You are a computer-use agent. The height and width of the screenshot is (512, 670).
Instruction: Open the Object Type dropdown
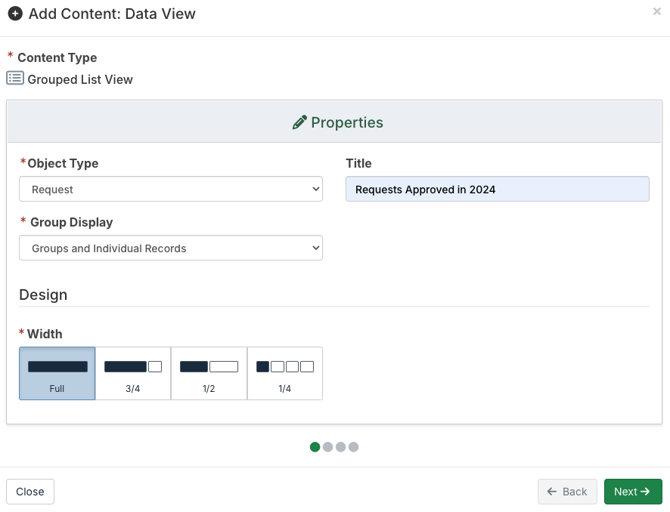[171, 189]
